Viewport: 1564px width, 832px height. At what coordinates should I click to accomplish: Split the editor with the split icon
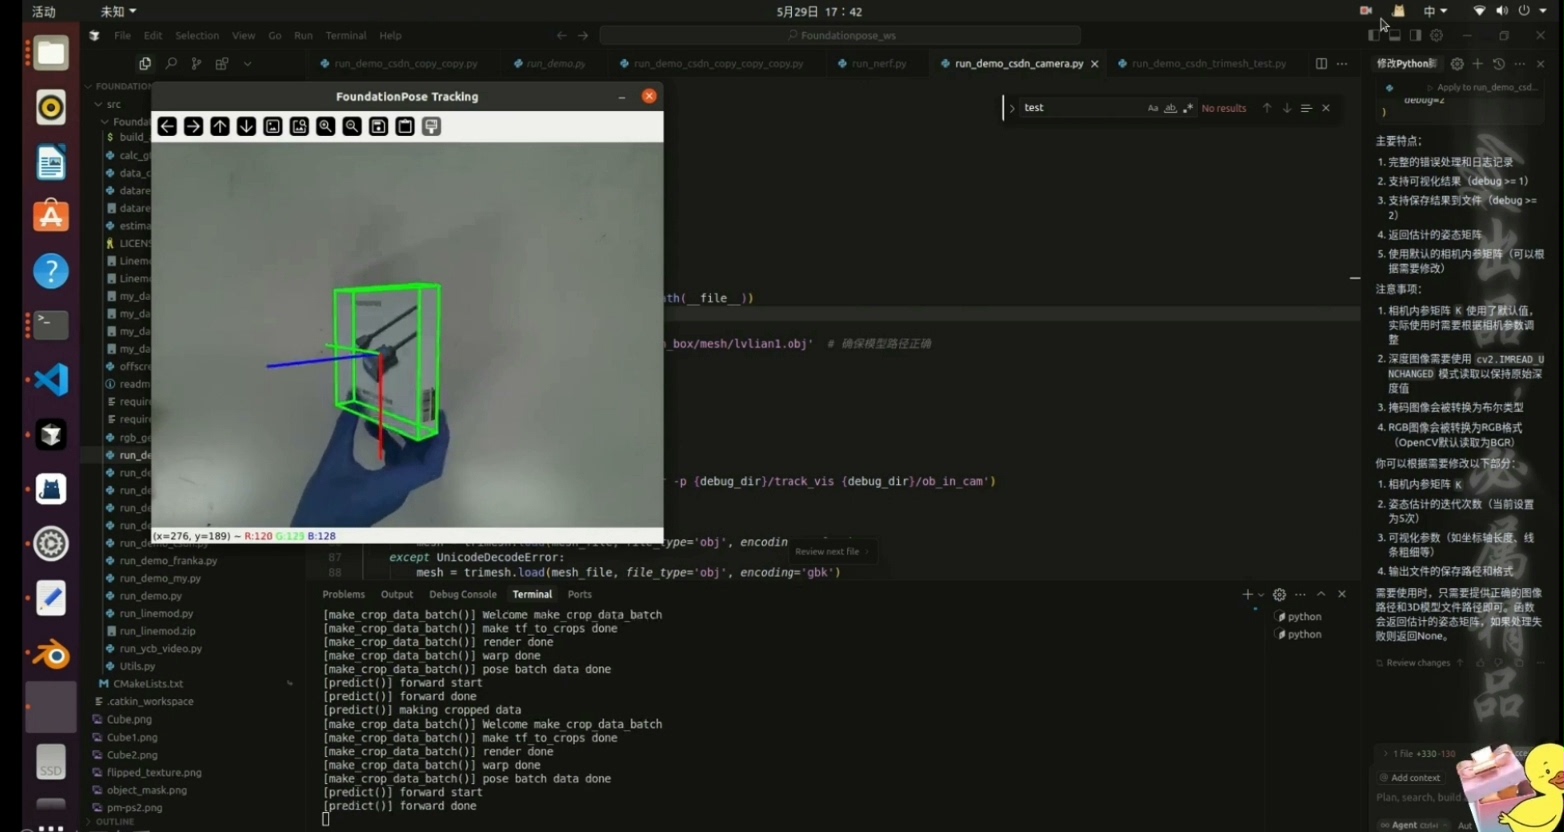pyautogui.click(x=1321, y=64)
